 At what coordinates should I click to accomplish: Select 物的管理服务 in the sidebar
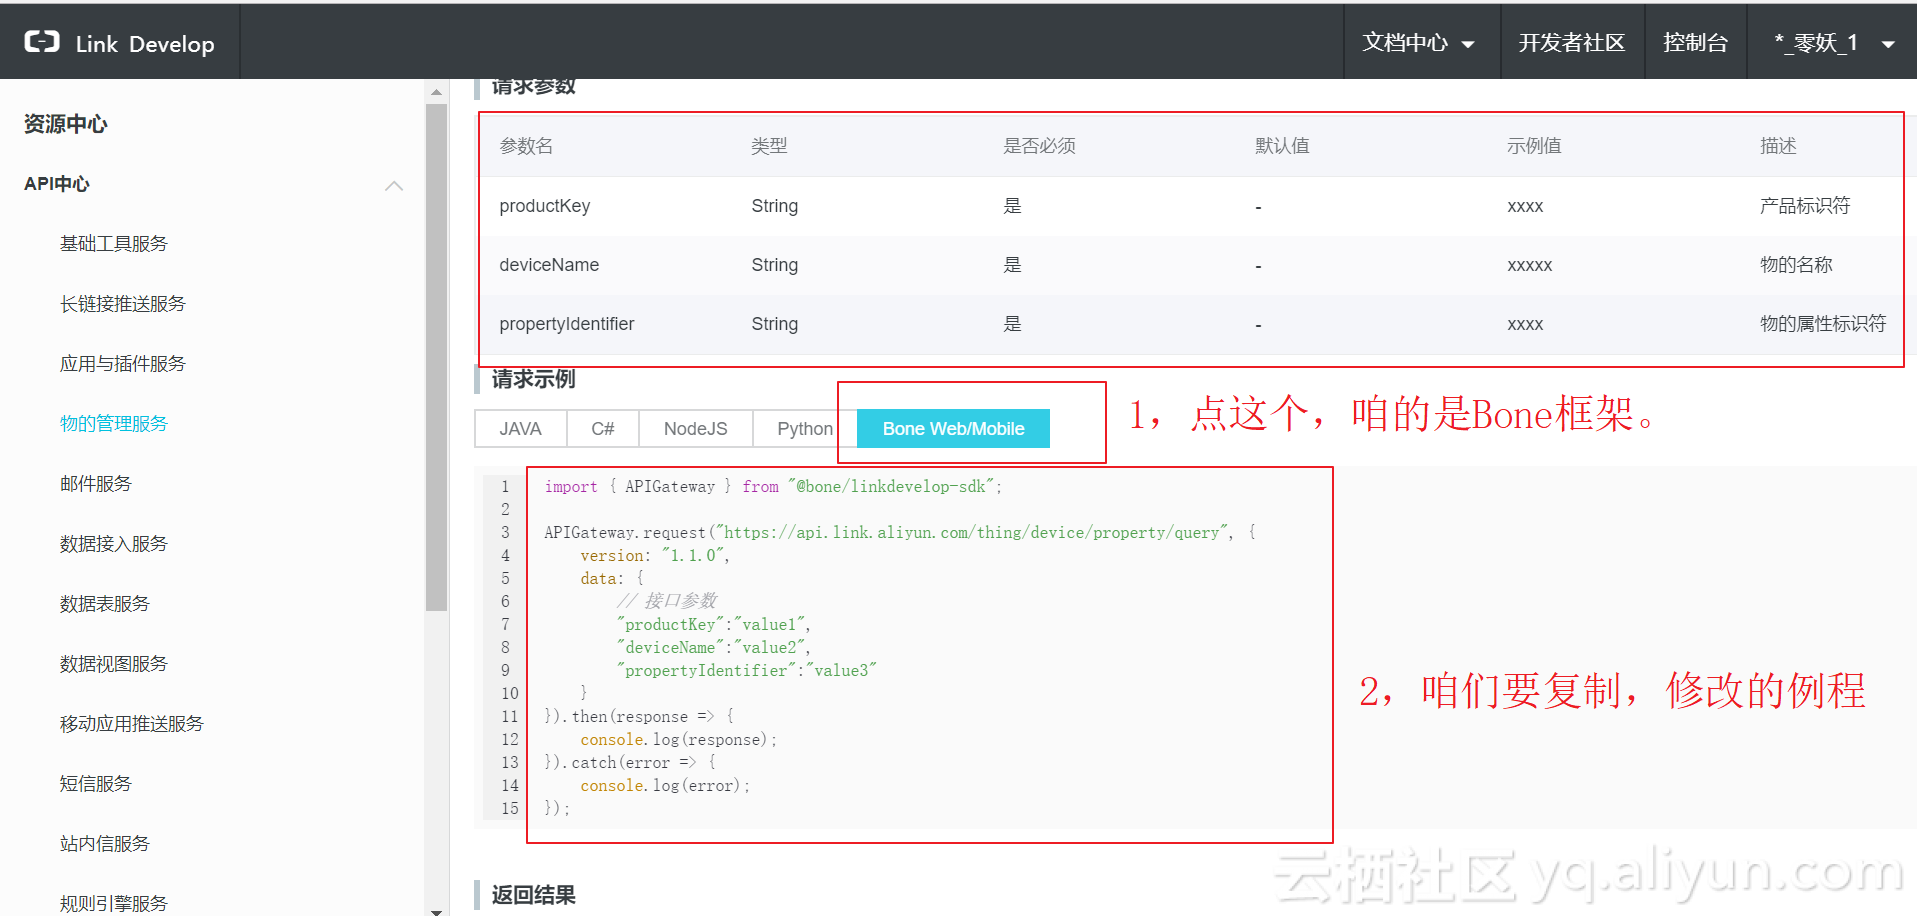114,424
